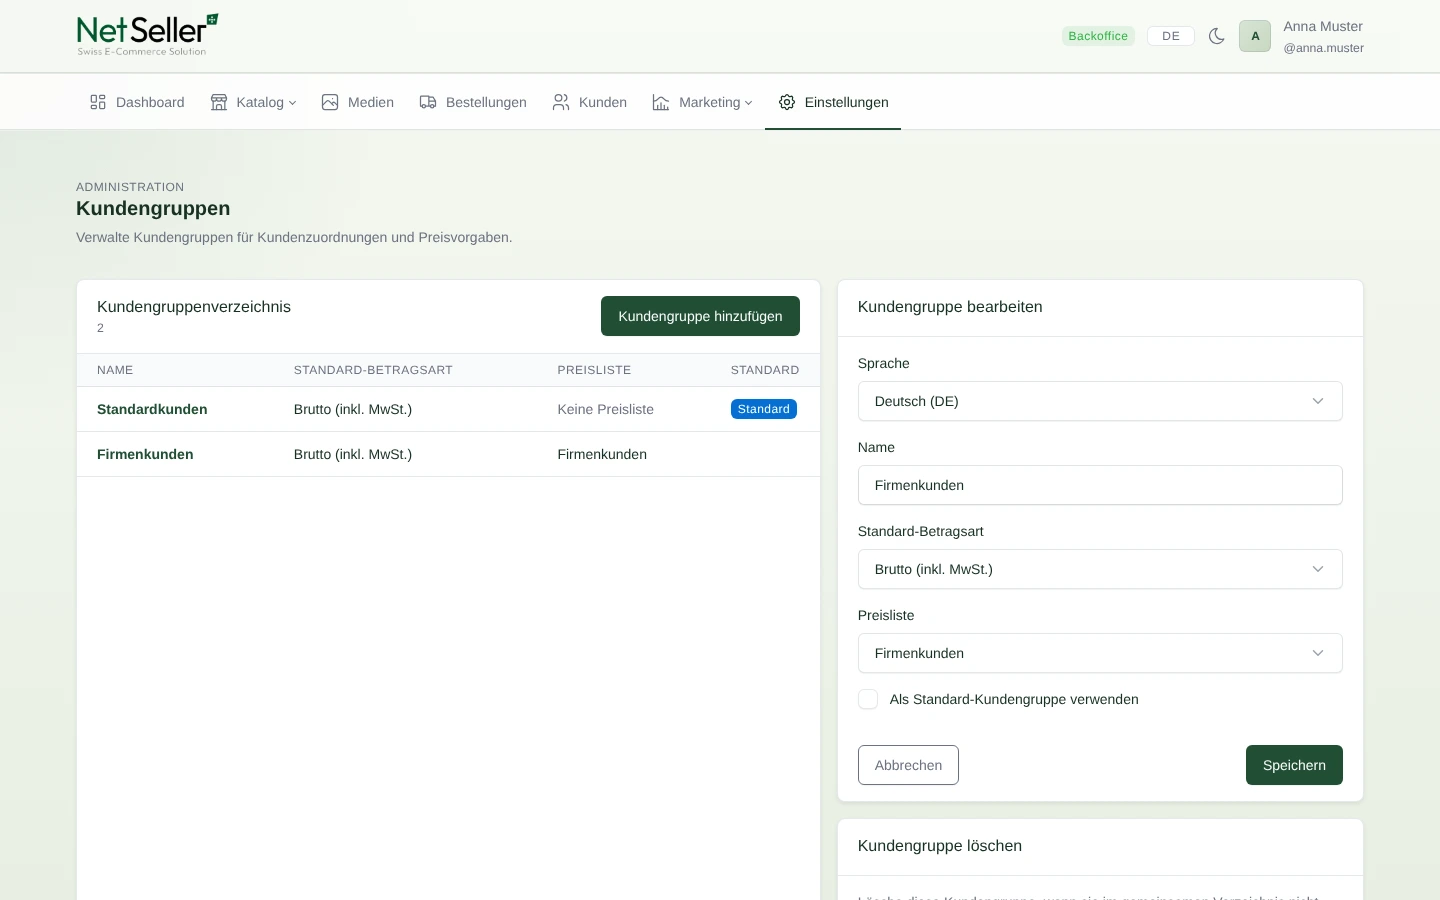Select the Einstellungen tab

[833, 102]
